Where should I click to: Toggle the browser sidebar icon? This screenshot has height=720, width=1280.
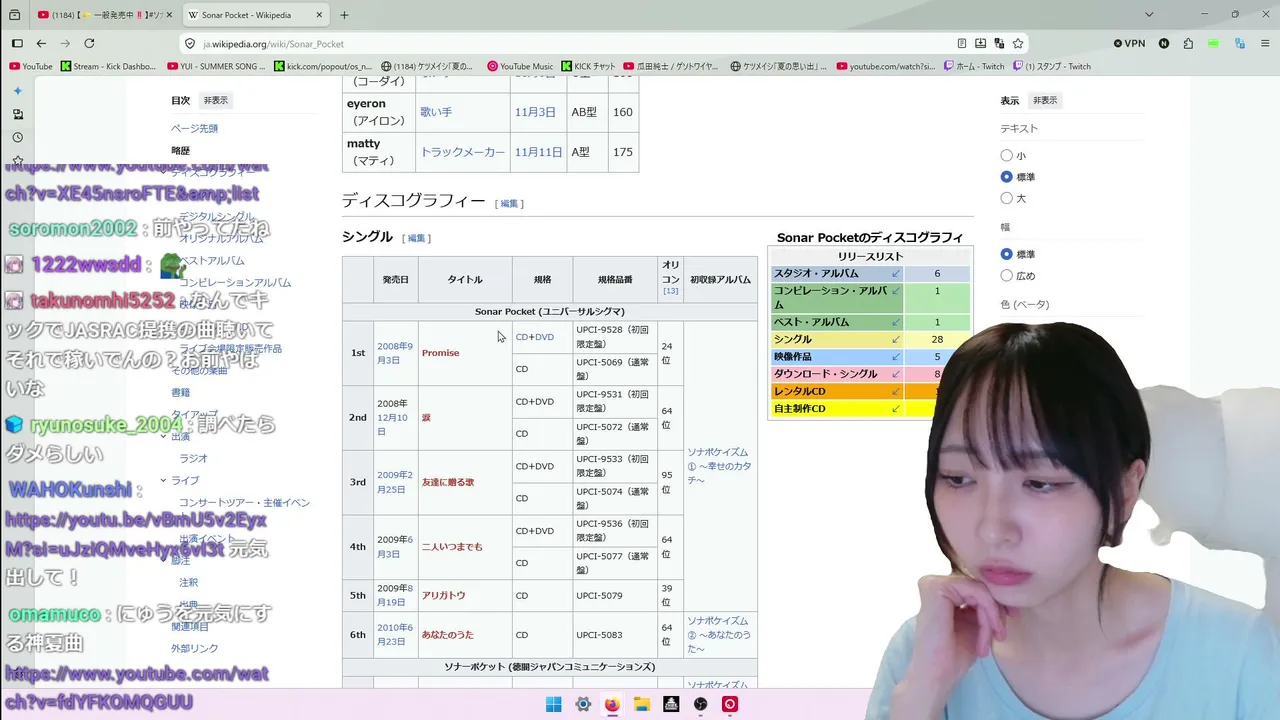[x=17, y=43]
